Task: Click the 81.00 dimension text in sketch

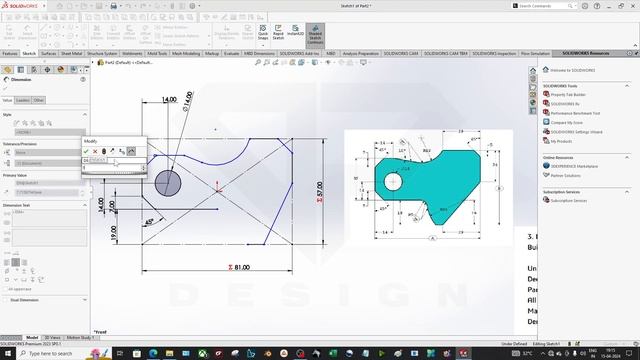Action: [242, 267]
